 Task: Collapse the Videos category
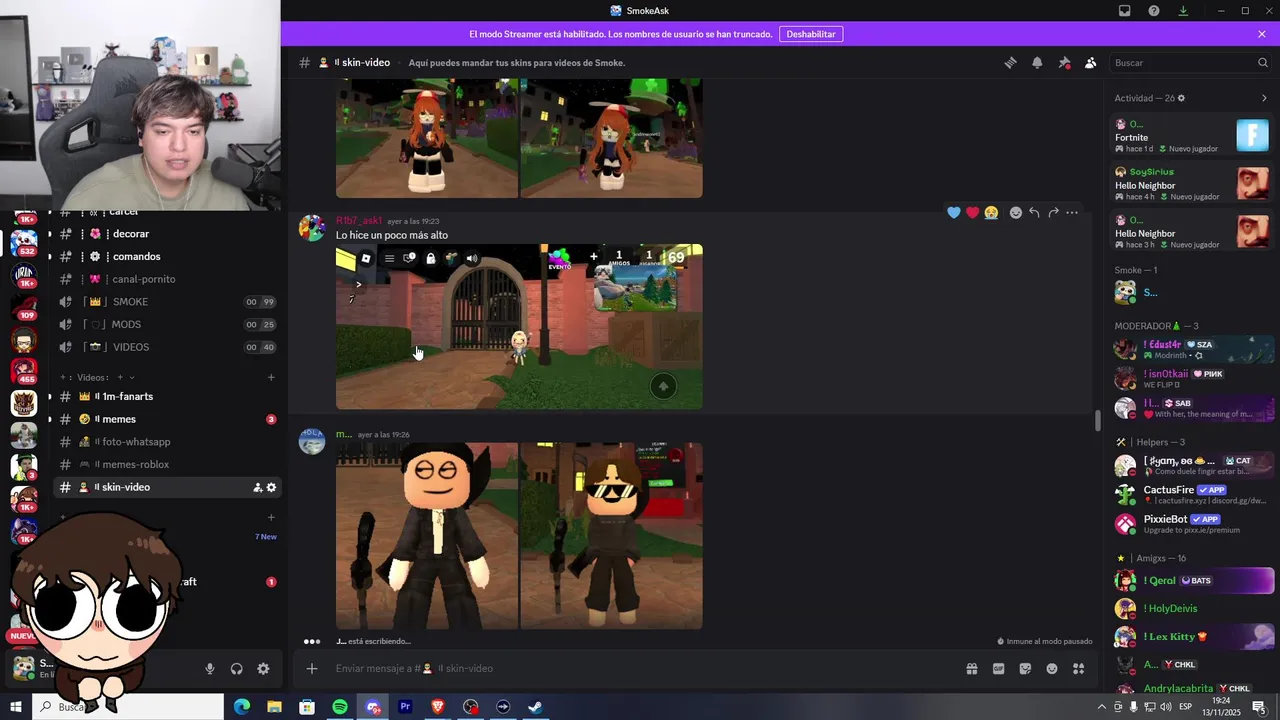click(92, 377)
